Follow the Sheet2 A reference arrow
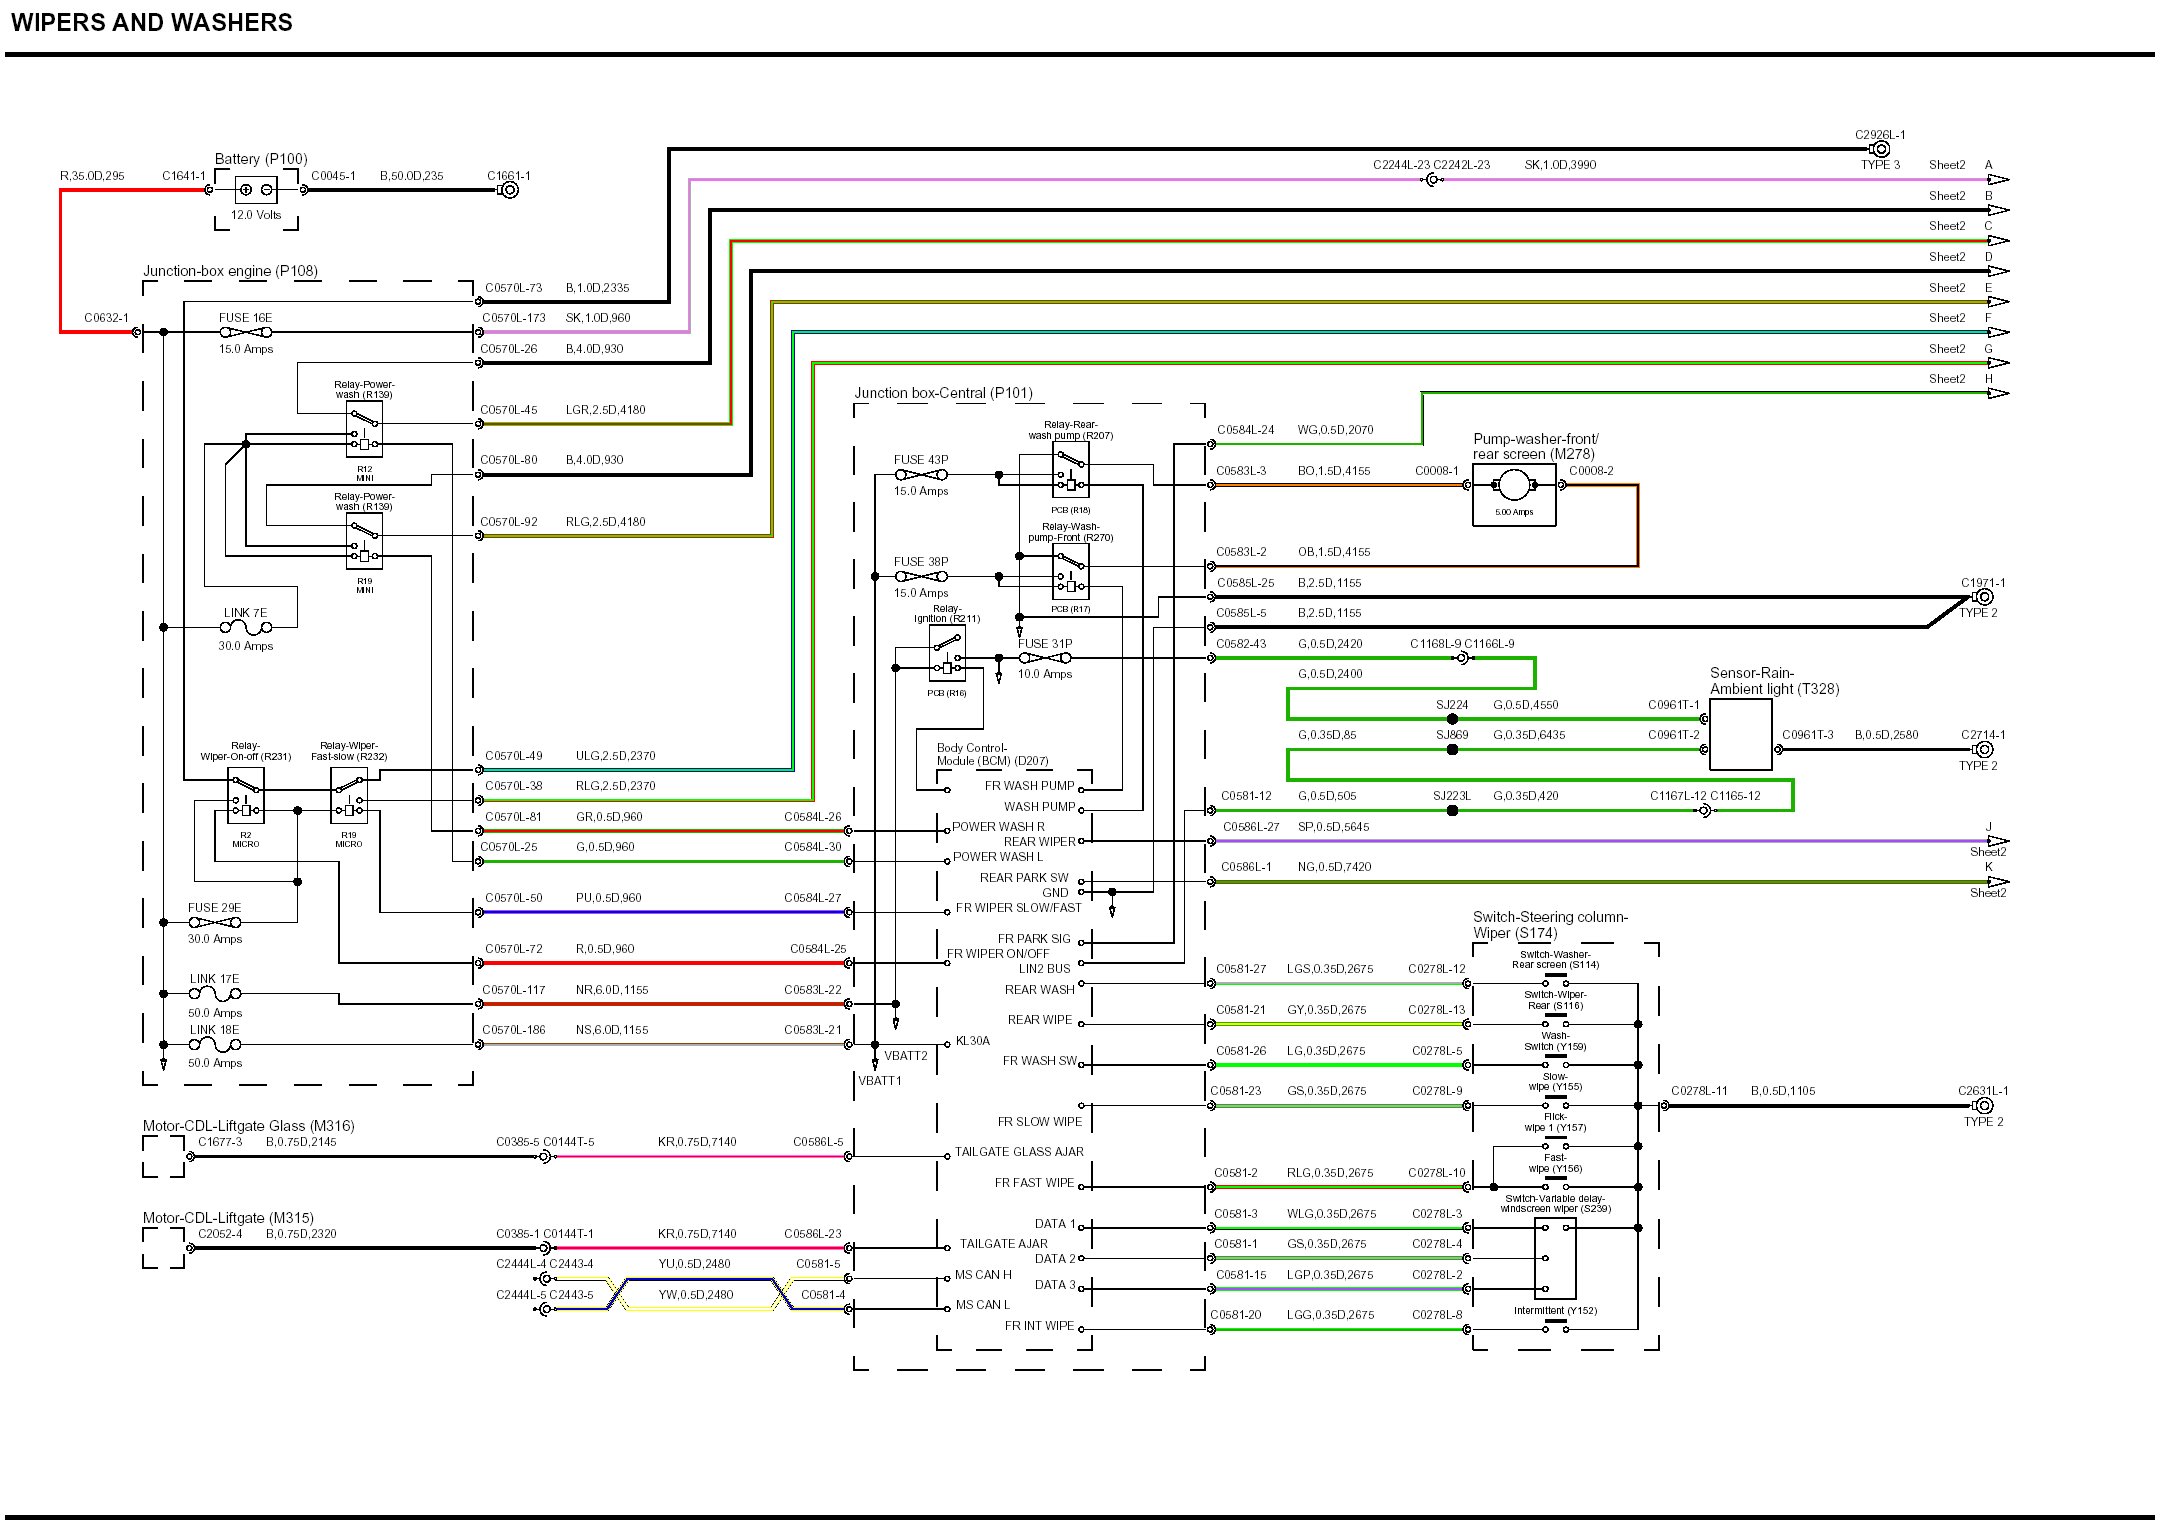This screenshot has height=1537, width=2164. (x=1998, y=180)
